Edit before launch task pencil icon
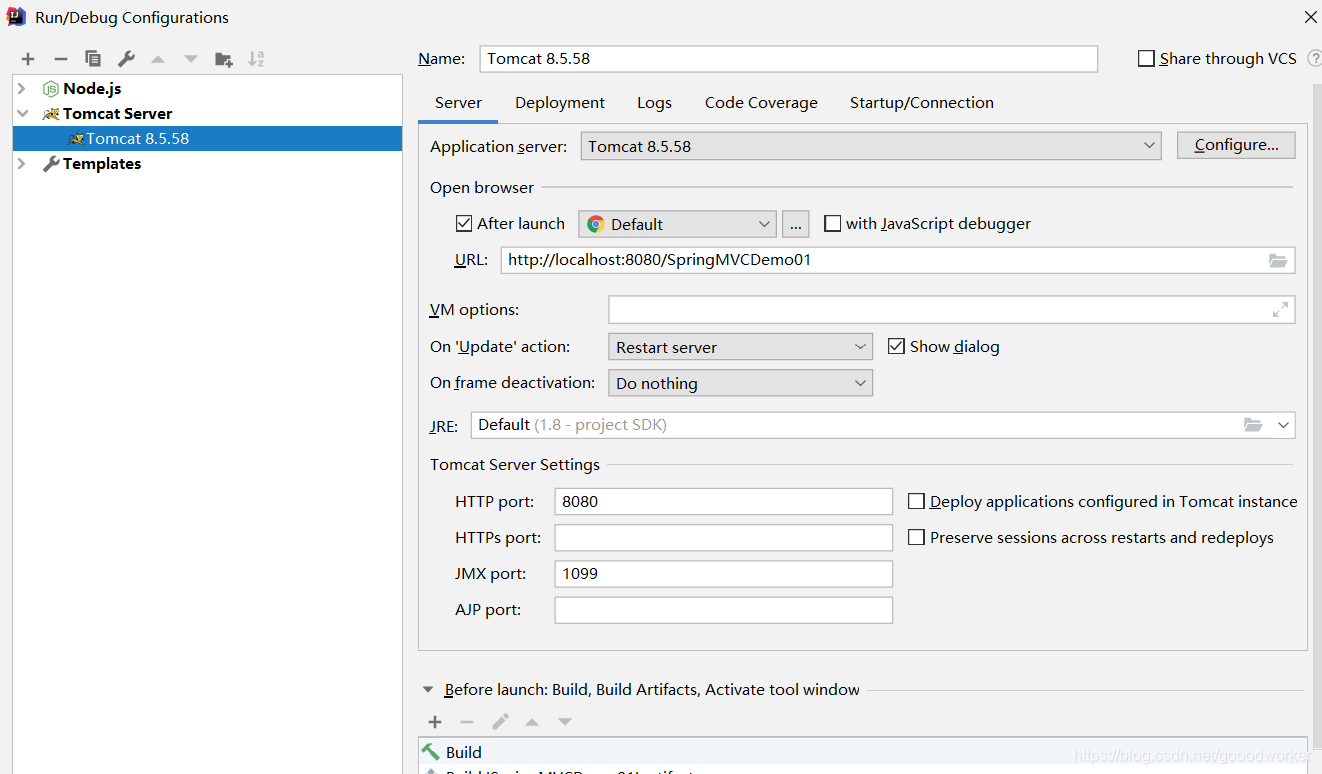 [500, 722]
